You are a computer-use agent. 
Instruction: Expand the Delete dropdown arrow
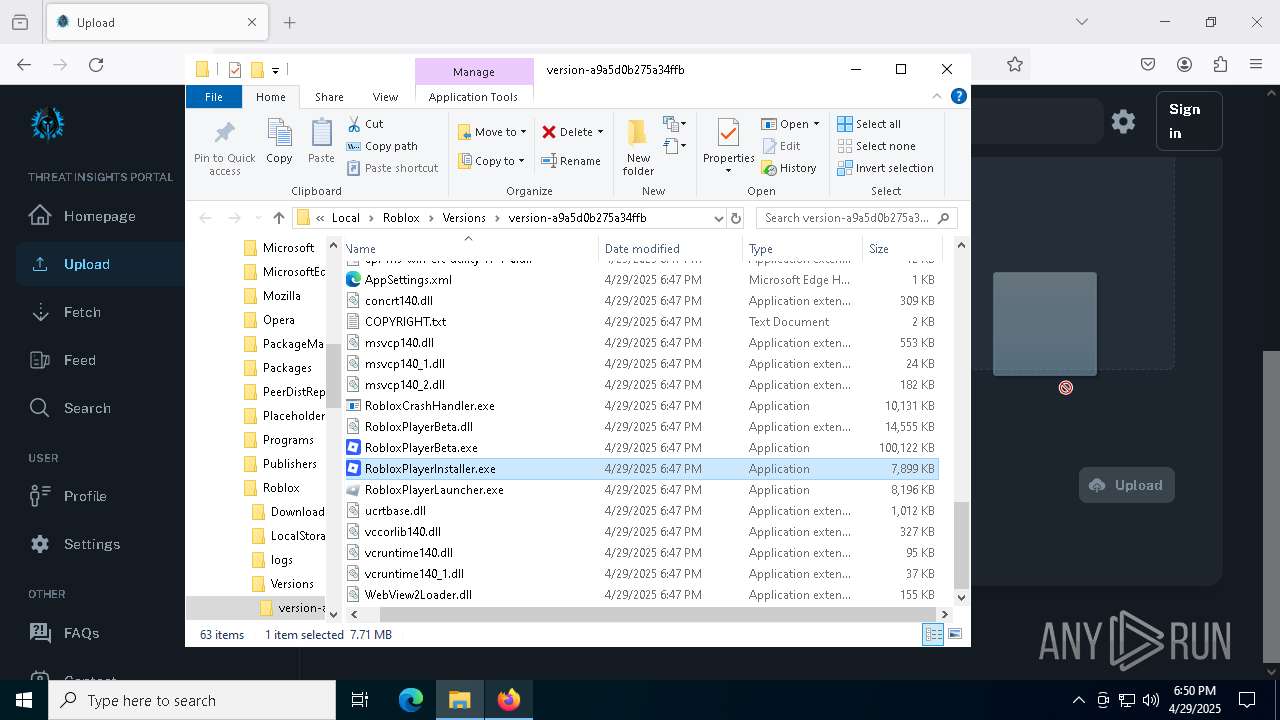[x=600, y=132]
